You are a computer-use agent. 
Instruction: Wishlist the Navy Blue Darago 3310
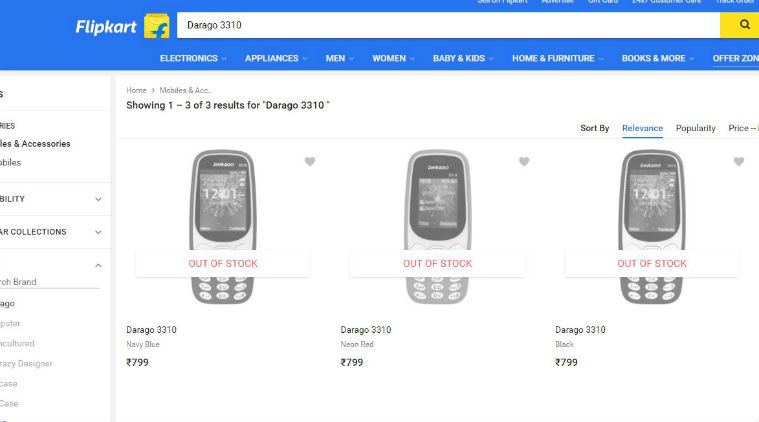click(x=310, y=161)
